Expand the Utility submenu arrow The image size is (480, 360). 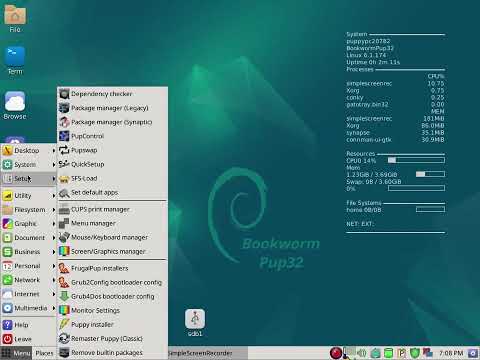click(x=54, y=196)
